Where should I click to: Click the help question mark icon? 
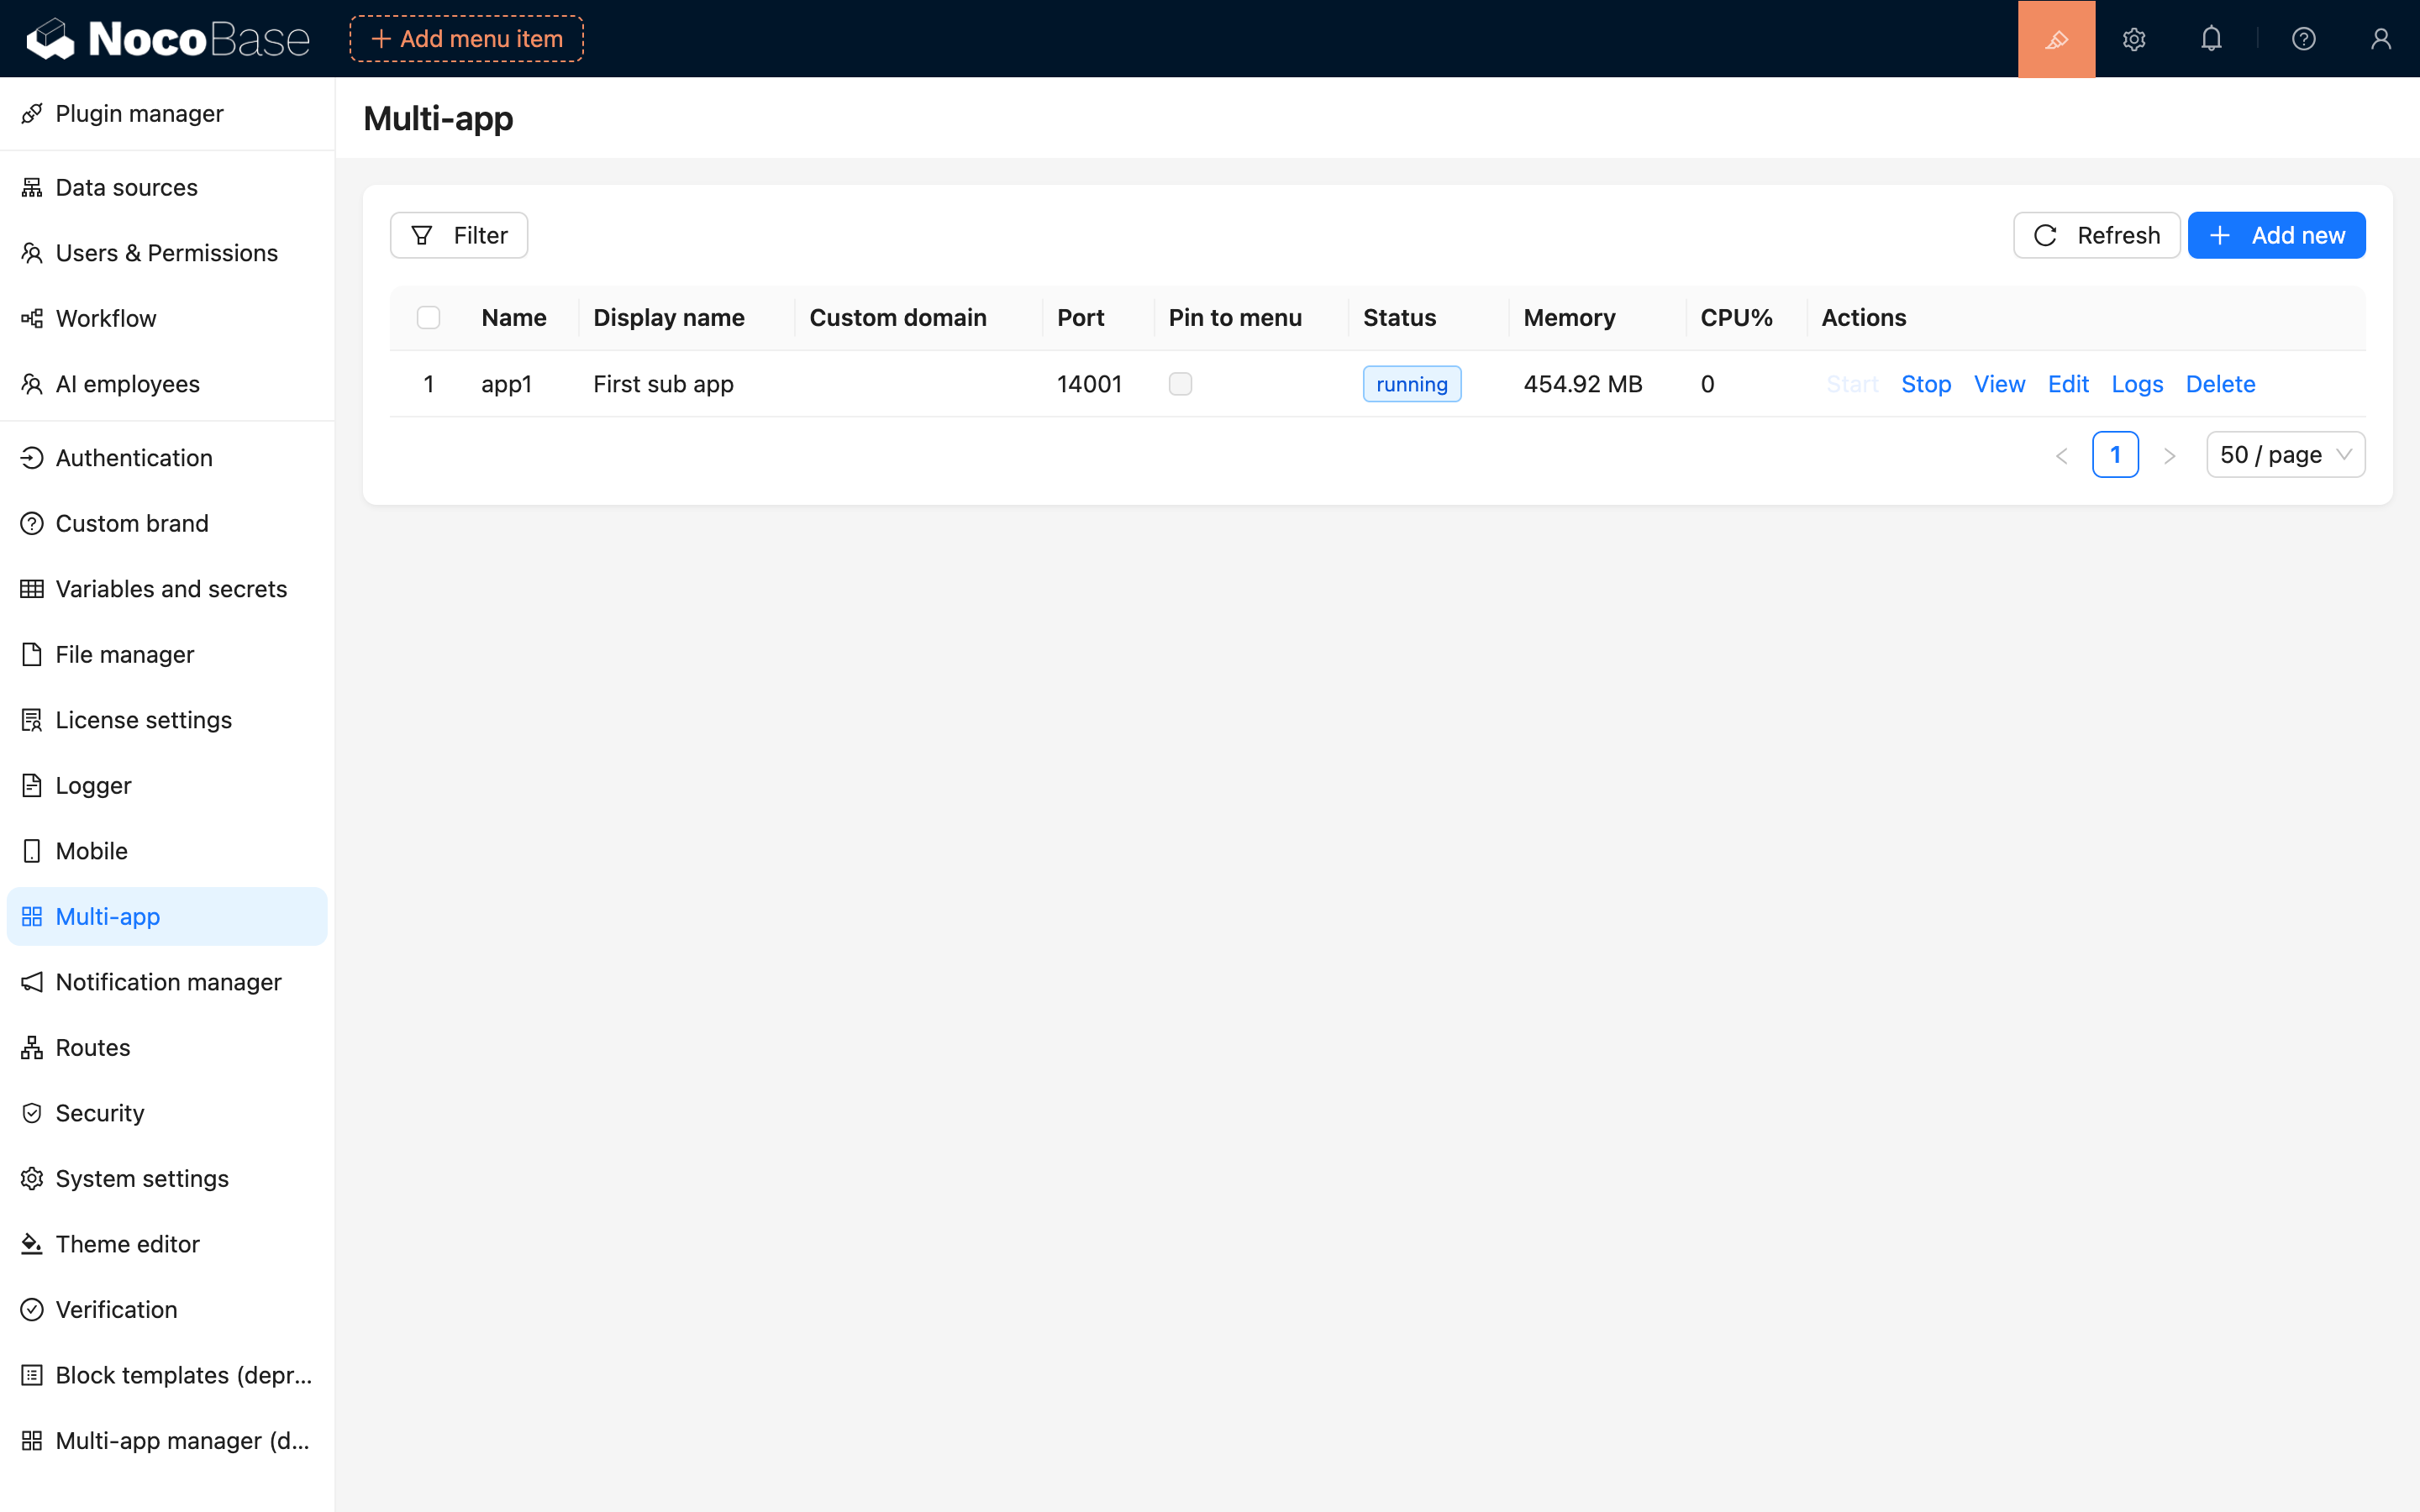(2304, 39)
